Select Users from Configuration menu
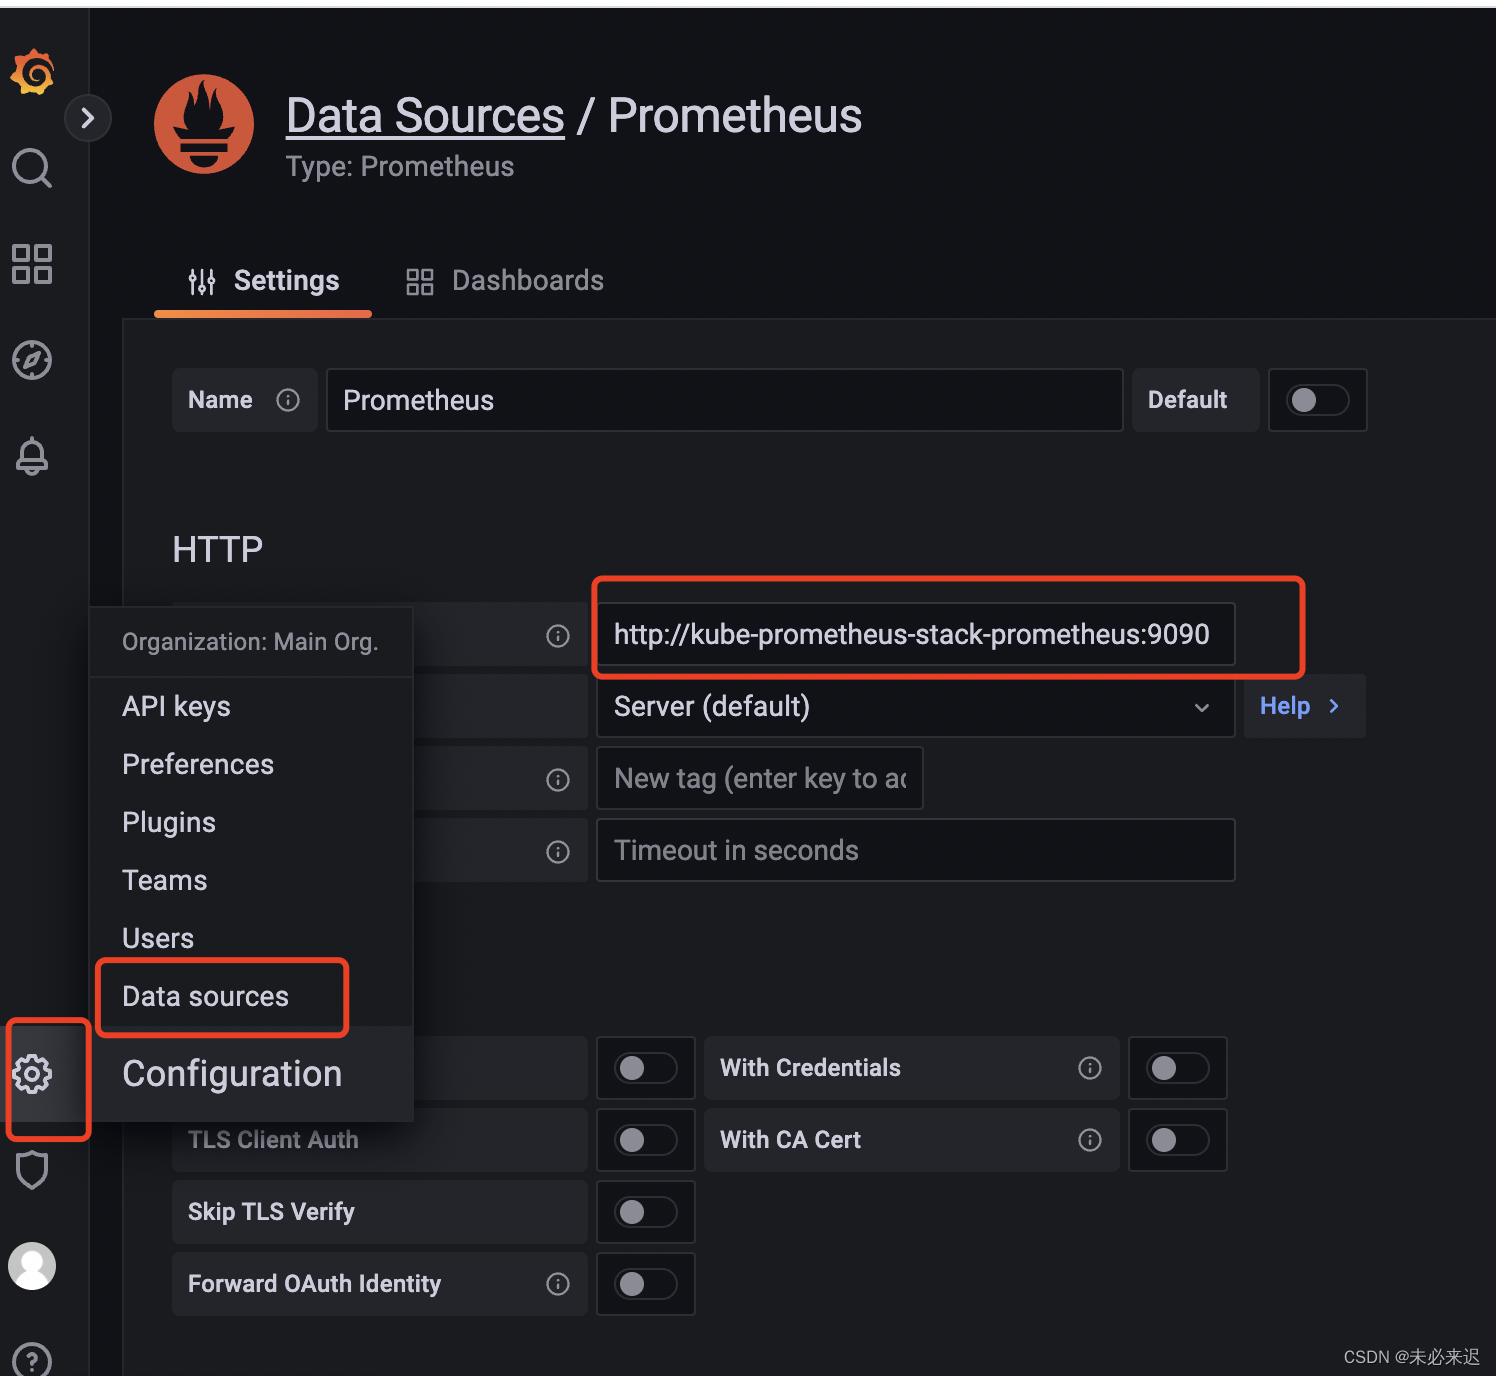The image size is (1496, 1376). pyautogui.click(x=158, y=939)
